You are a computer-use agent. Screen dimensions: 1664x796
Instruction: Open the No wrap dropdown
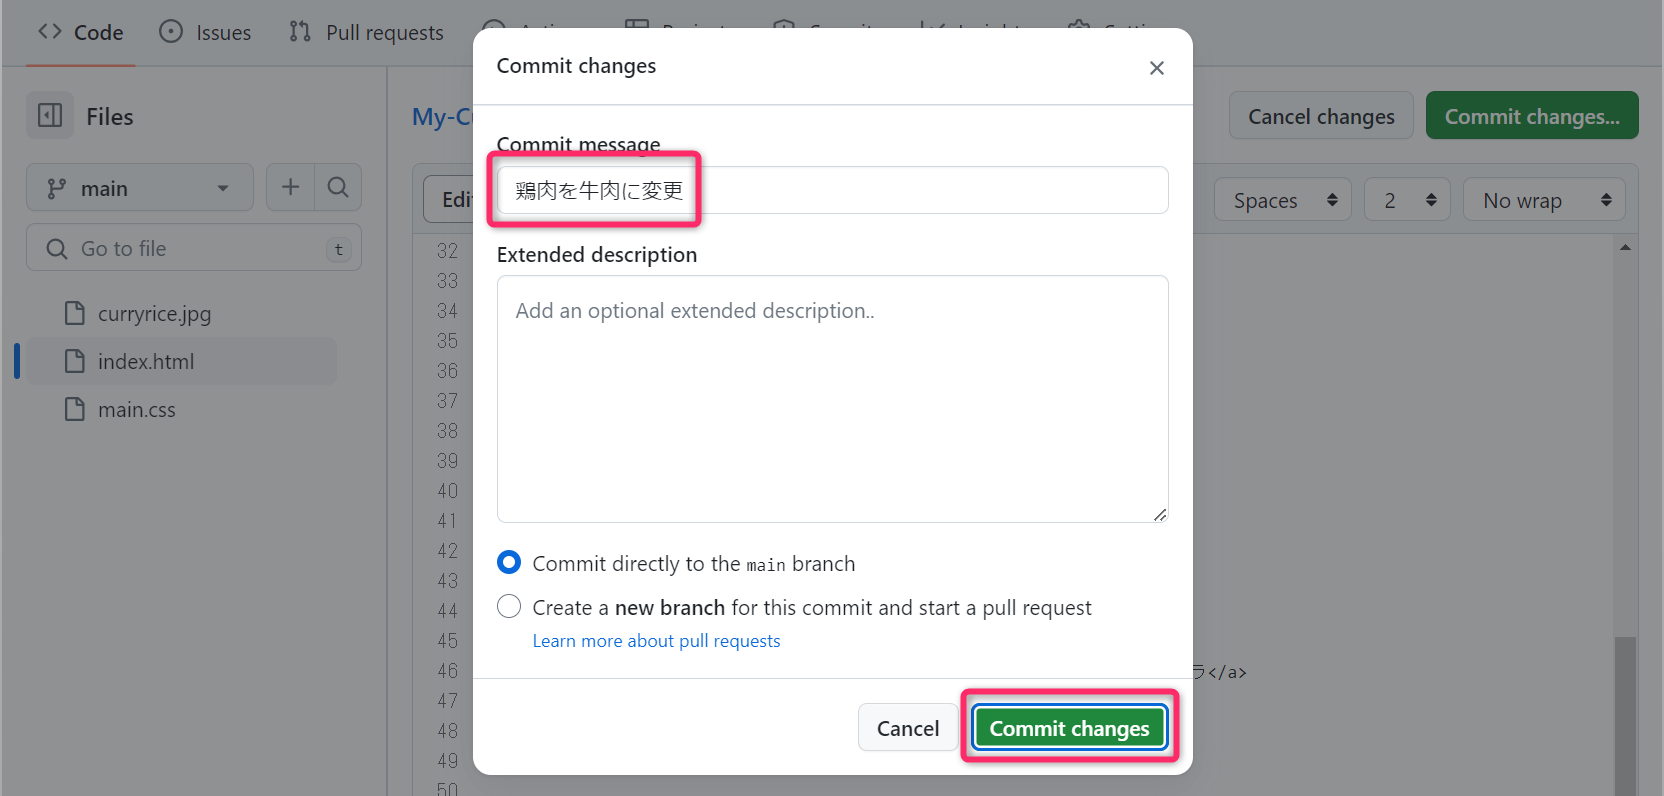coord(1543,200)
